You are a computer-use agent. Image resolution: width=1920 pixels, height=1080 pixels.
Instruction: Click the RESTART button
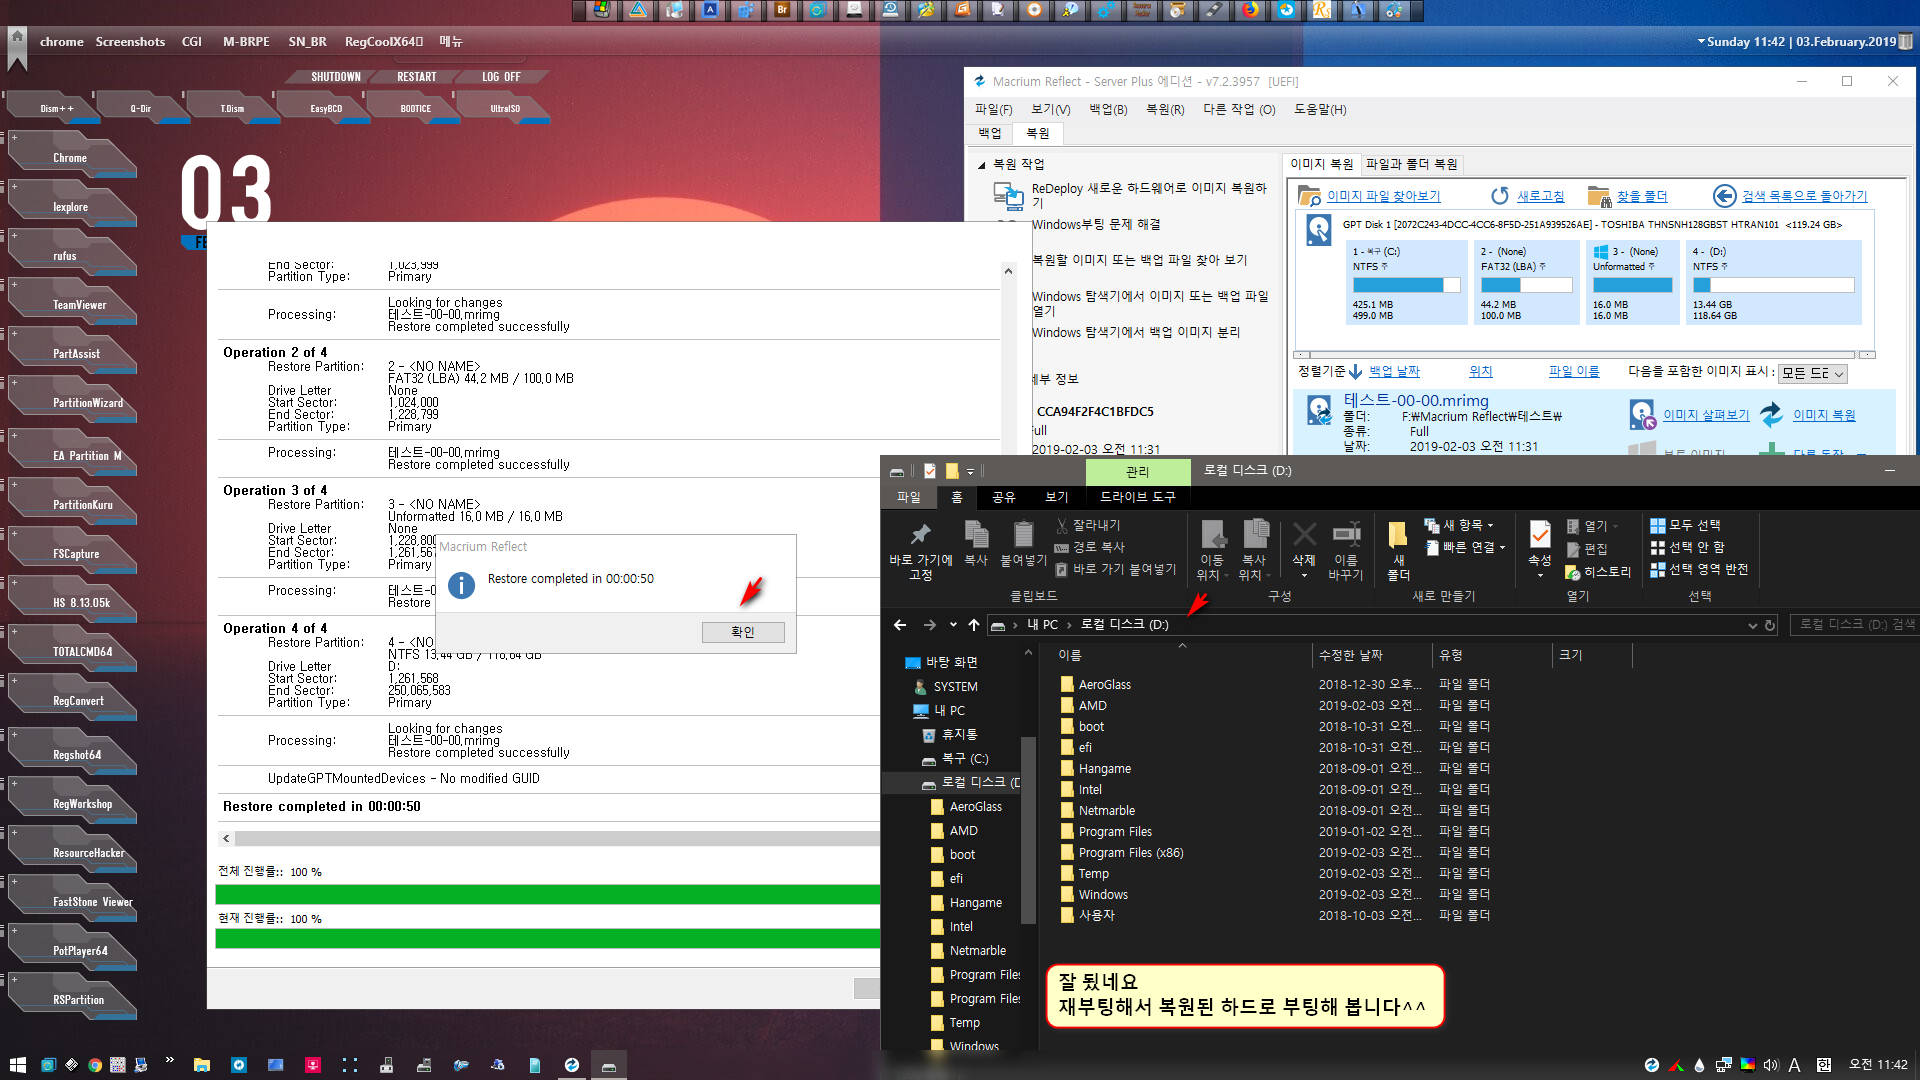[x=417, y=77]
